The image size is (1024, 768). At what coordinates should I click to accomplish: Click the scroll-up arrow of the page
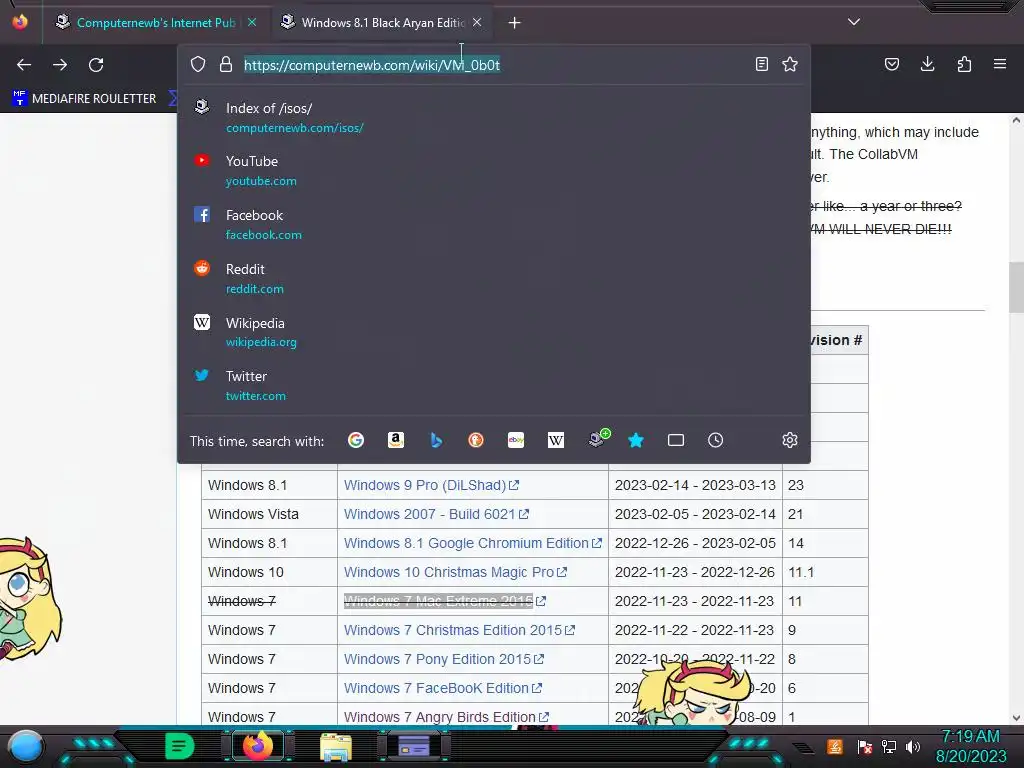coord(1016,120)
